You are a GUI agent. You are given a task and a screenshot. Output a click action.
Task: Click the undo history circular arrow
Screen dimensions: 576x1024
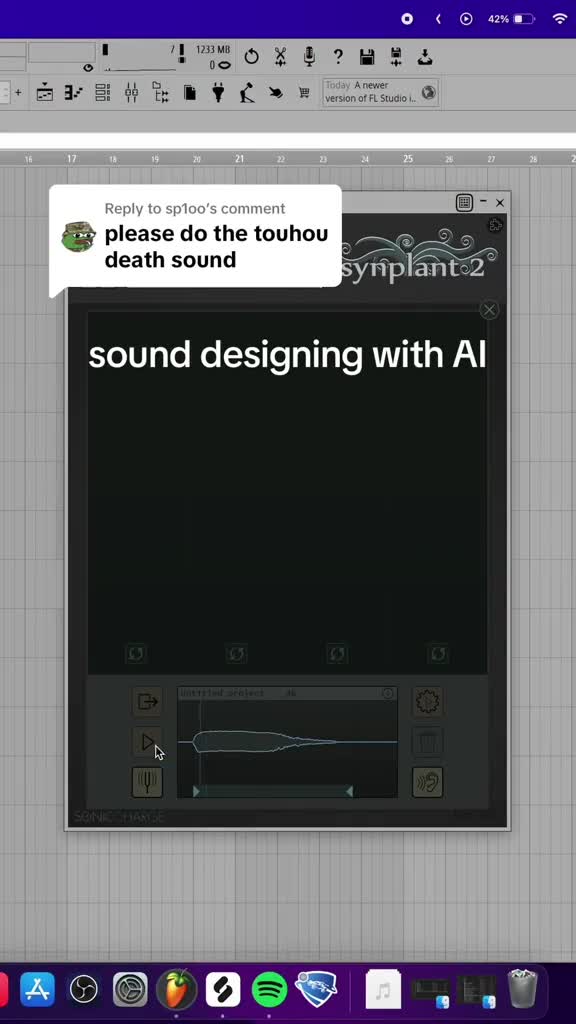pos(251,57)
